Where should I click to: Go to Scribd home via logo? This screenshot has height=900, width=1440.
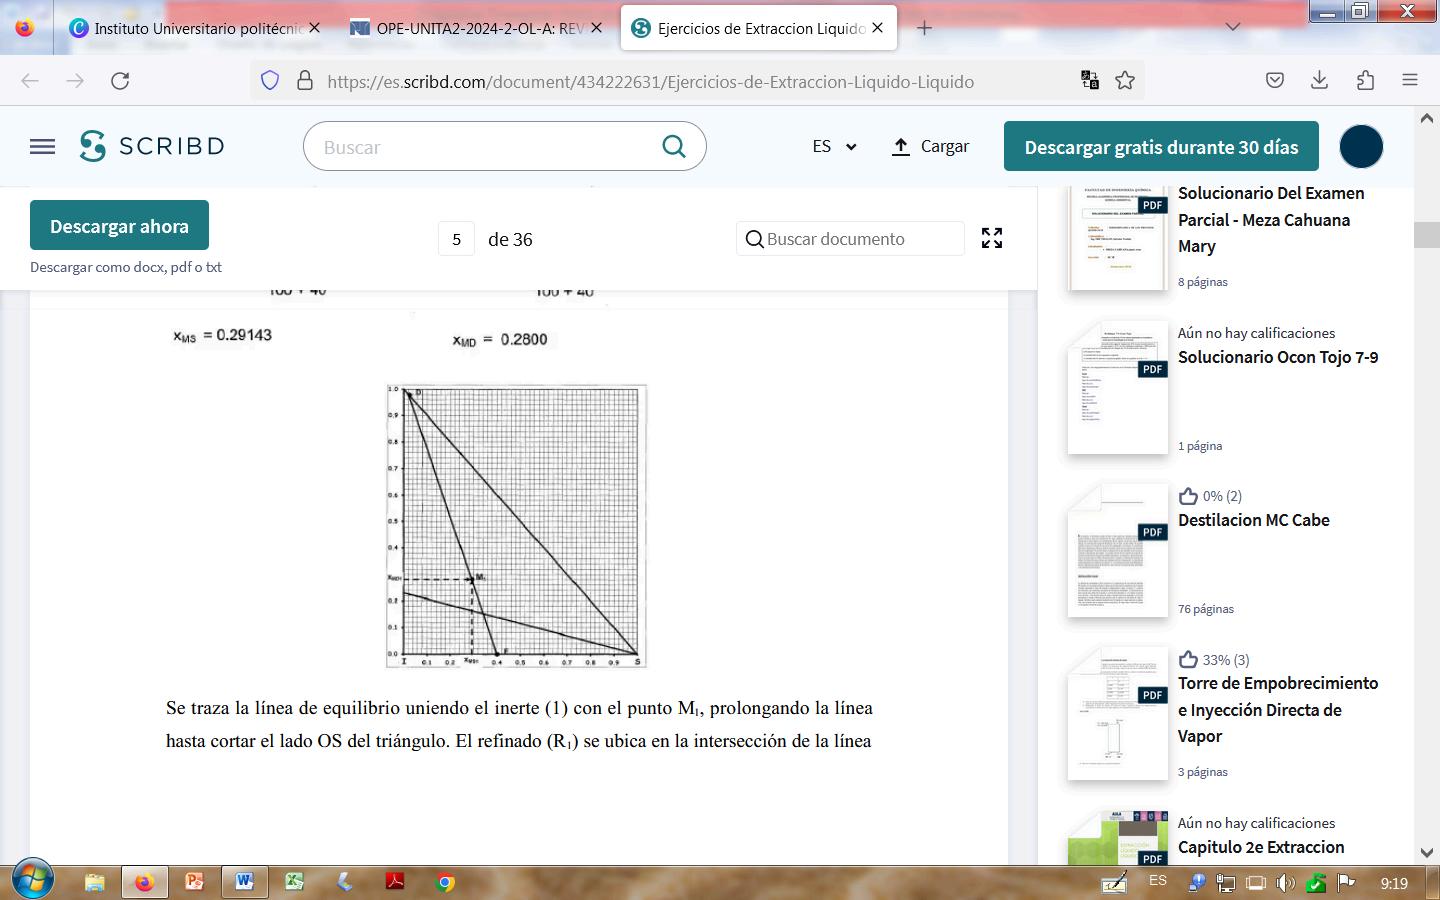tap(152, 146)
